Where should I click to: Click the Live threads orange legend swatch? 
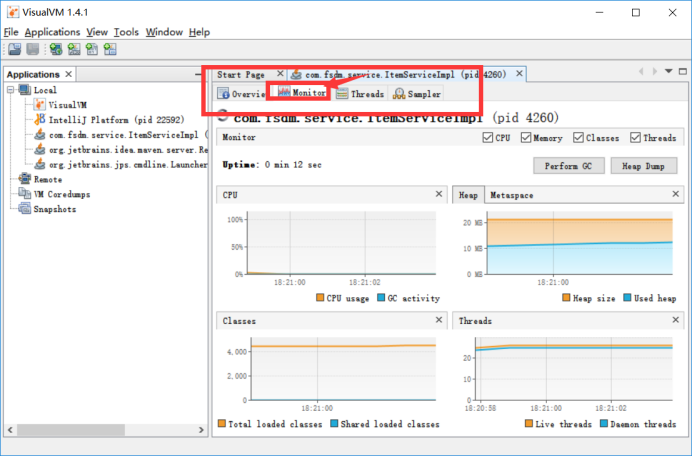click(529, 423)
